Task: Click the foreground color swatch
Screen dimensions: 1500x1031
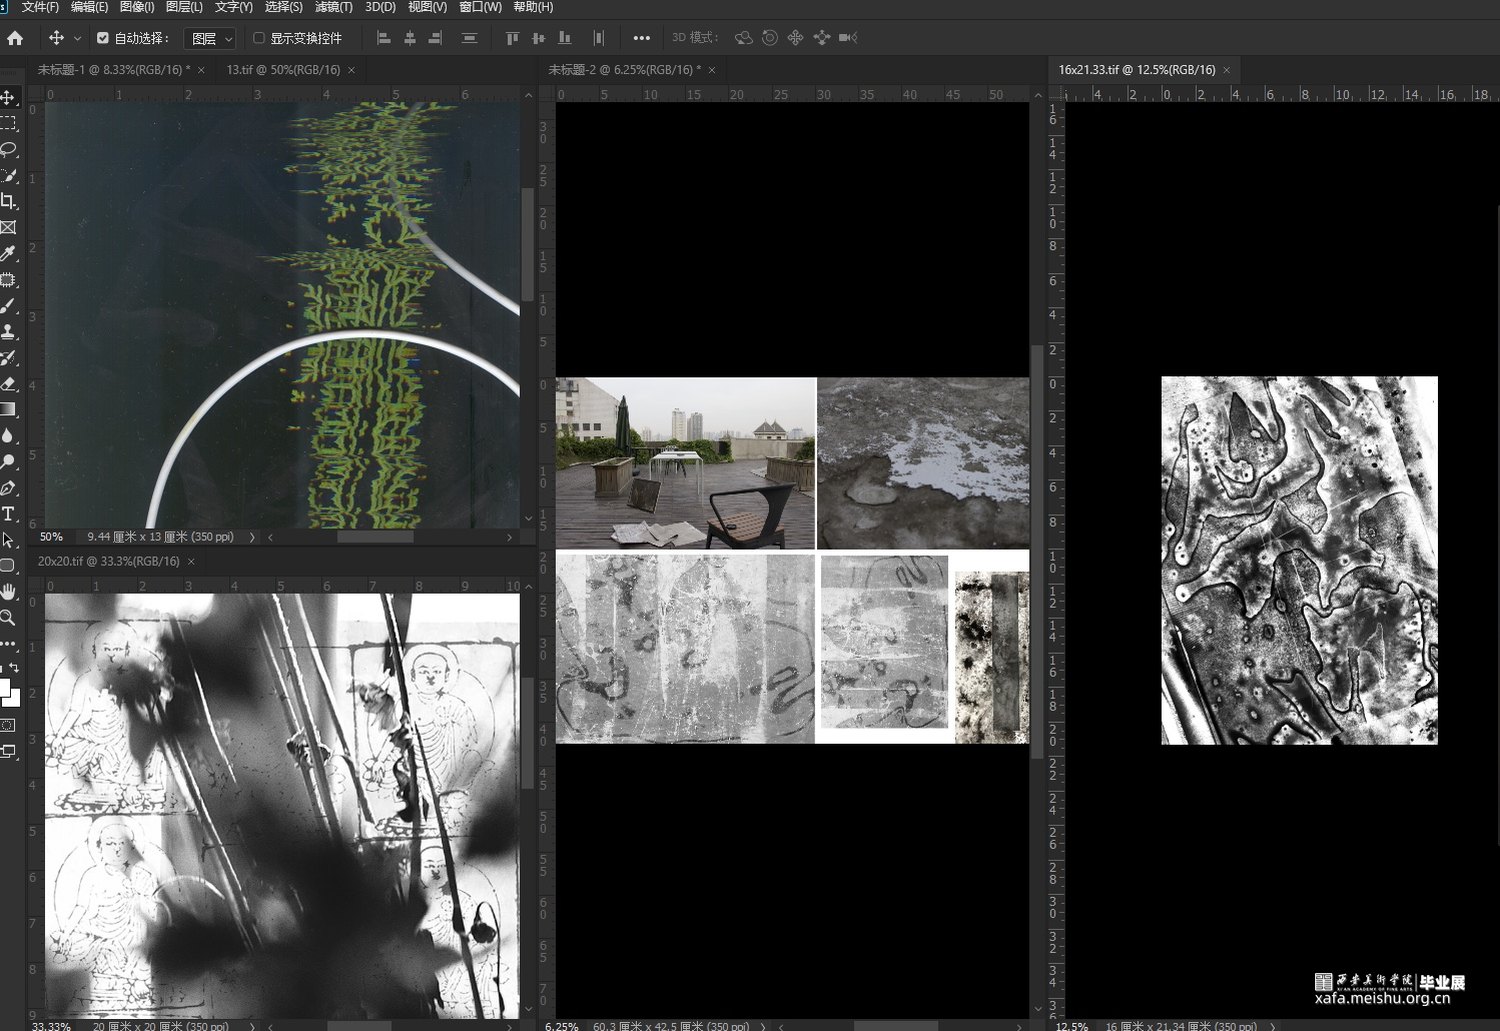Action: coord(5,688)
